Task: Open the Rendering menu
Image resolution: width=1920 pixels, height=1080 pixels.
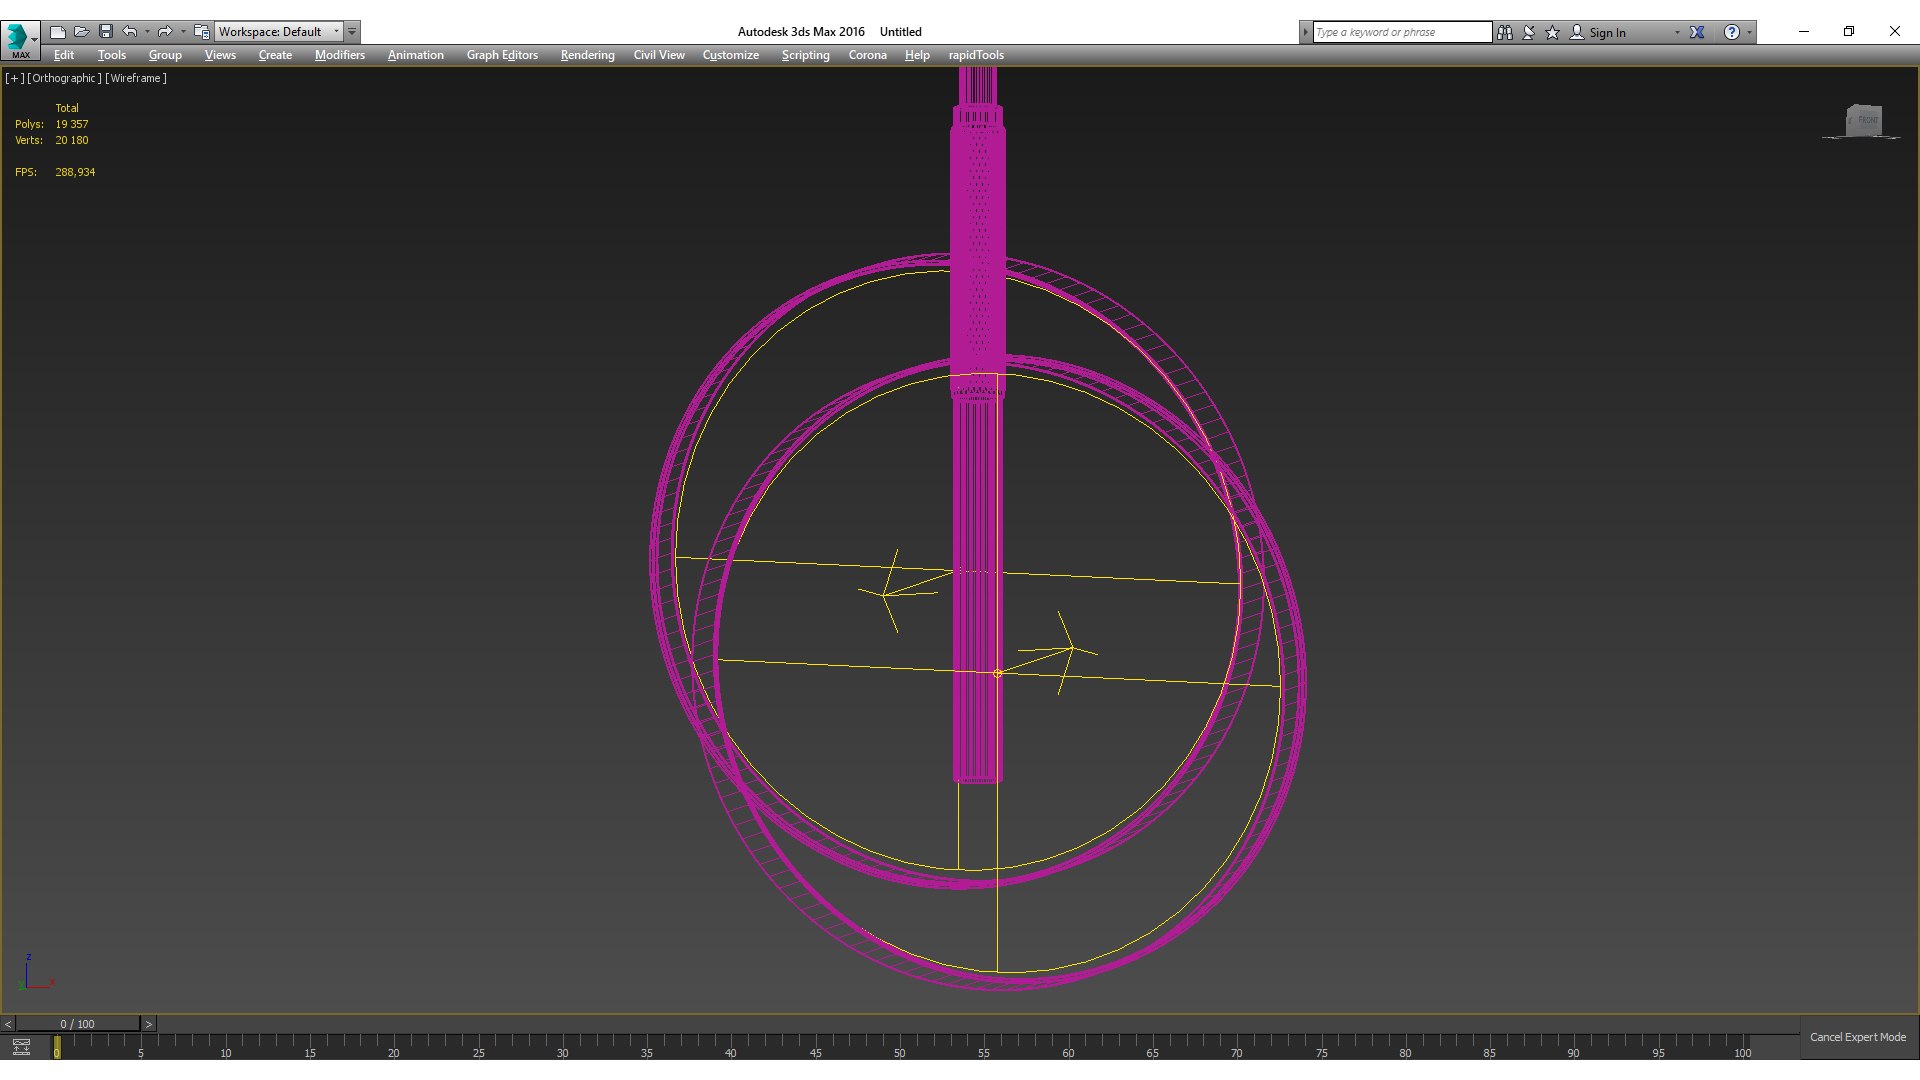Action: tap(587, 55)
